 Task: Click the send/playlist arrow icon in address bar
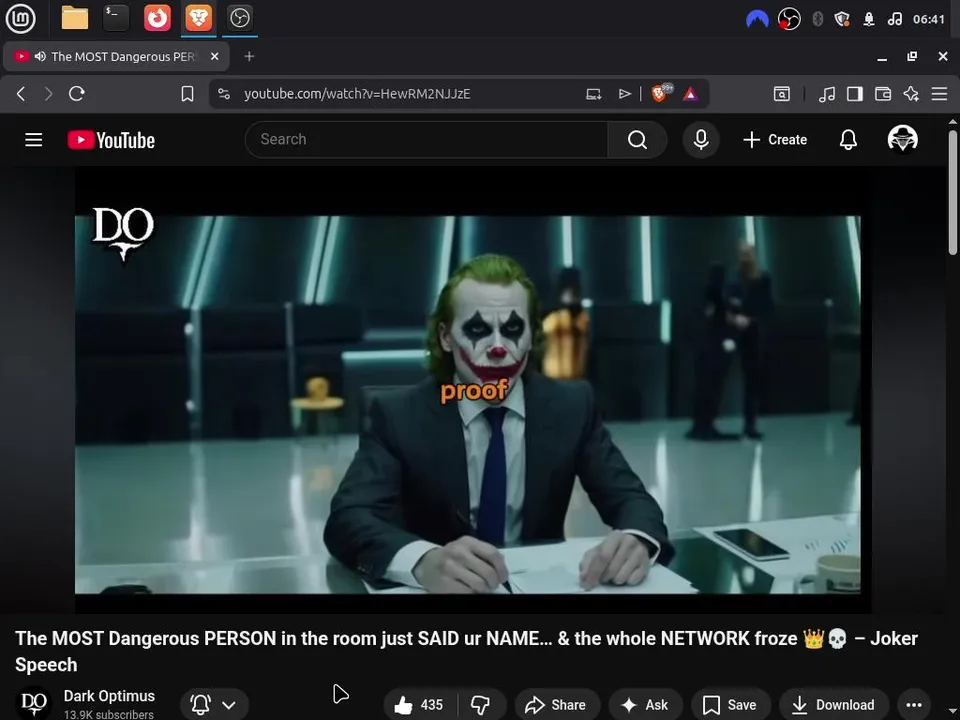[x=624, y=94]
